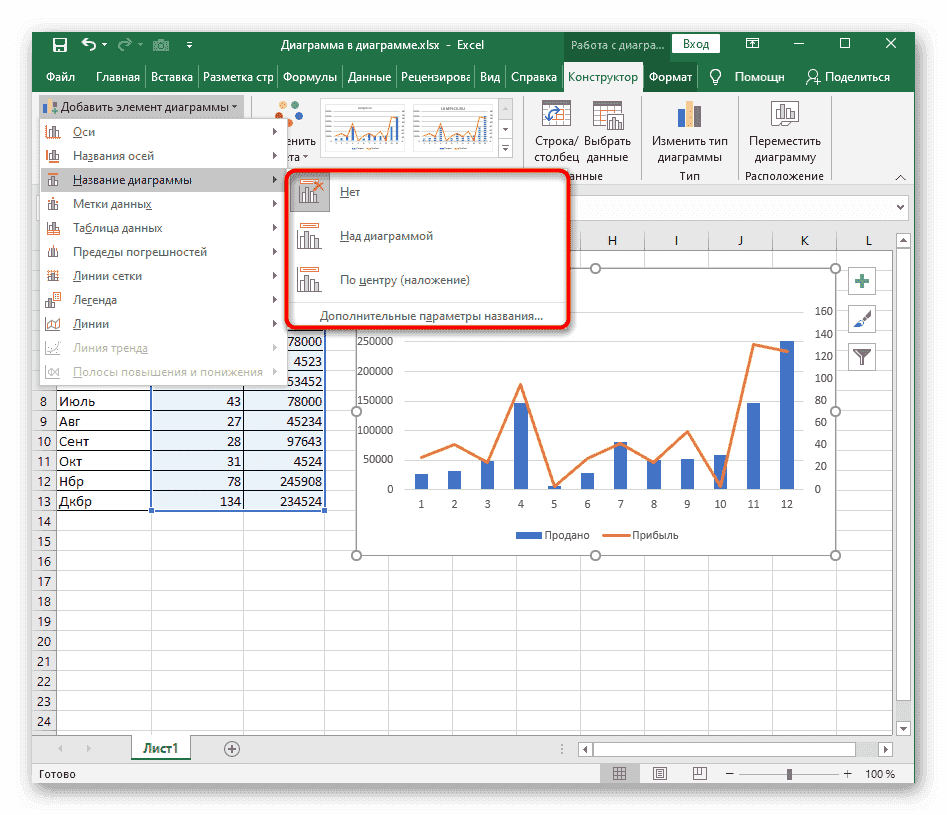Add a new sheet with plus button
947x815 pixels.
pos(232,748)
